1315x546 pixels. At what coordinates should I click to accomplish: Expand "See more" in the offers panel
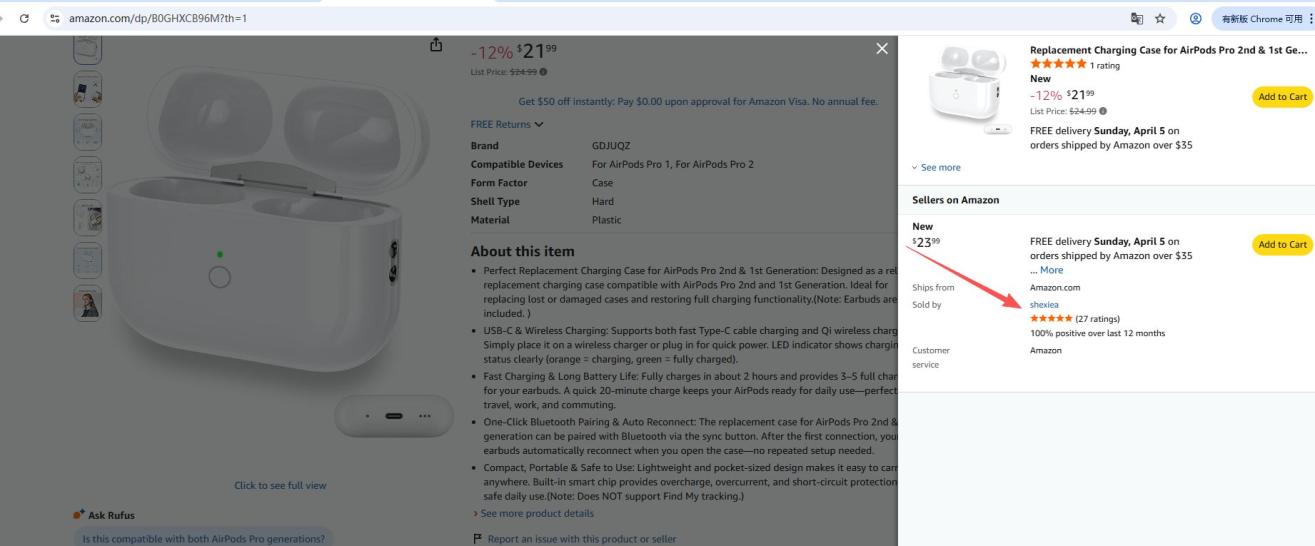pyautogui.click(x=936, y=167)
